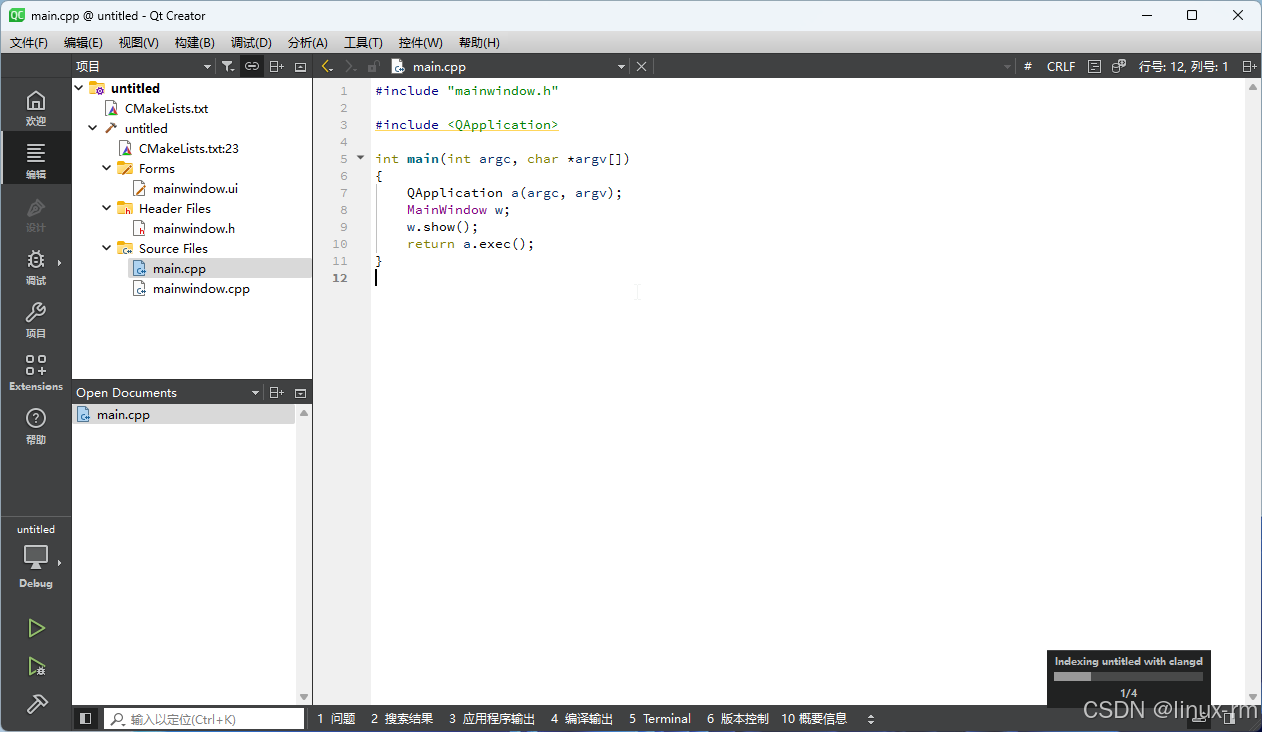The height and width of the screenshot is (732, 1262).
Task: Select main.cpp in Open Documents list
Action: point(184,414)
